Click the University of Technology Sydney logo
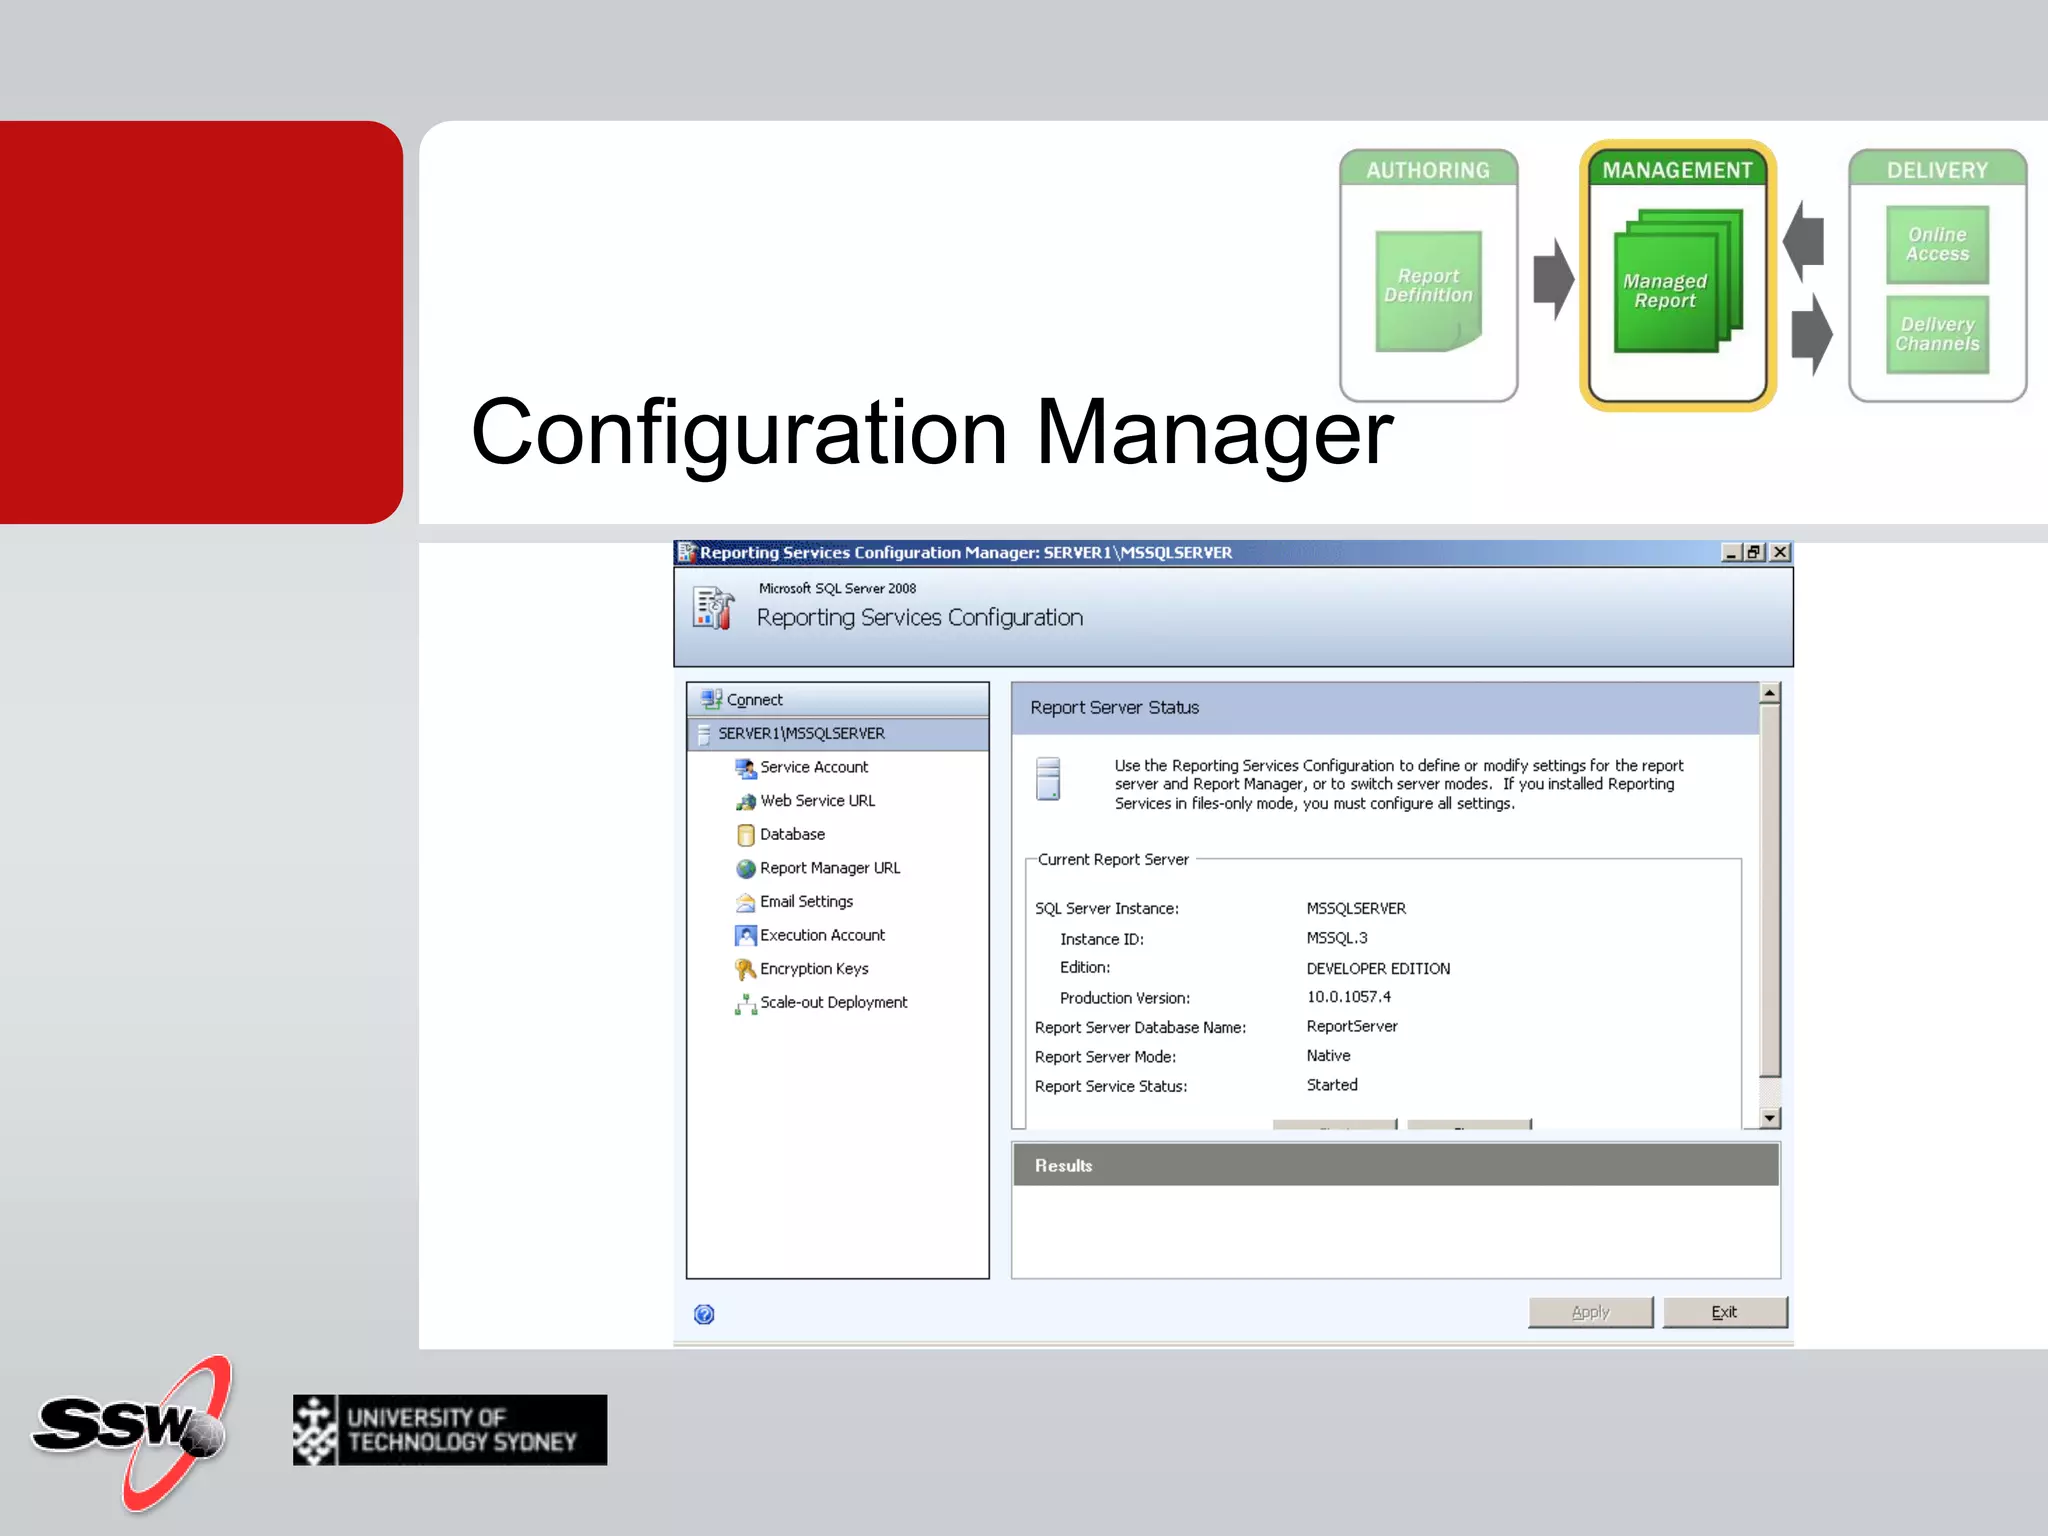The height and width of the screenshot is (1536, 2048). pyautogui.click(x=450, y=1430)
